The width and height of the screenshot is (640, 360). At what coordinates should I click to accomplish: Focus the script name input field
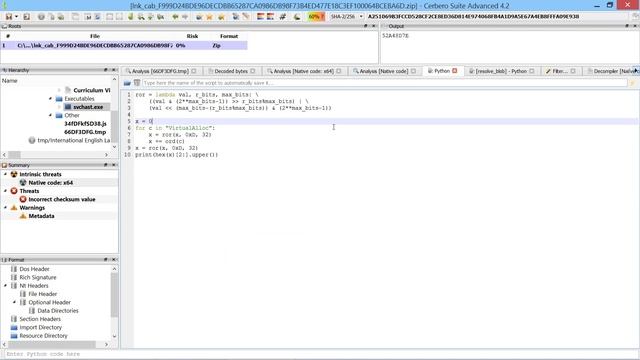(384, 83)
